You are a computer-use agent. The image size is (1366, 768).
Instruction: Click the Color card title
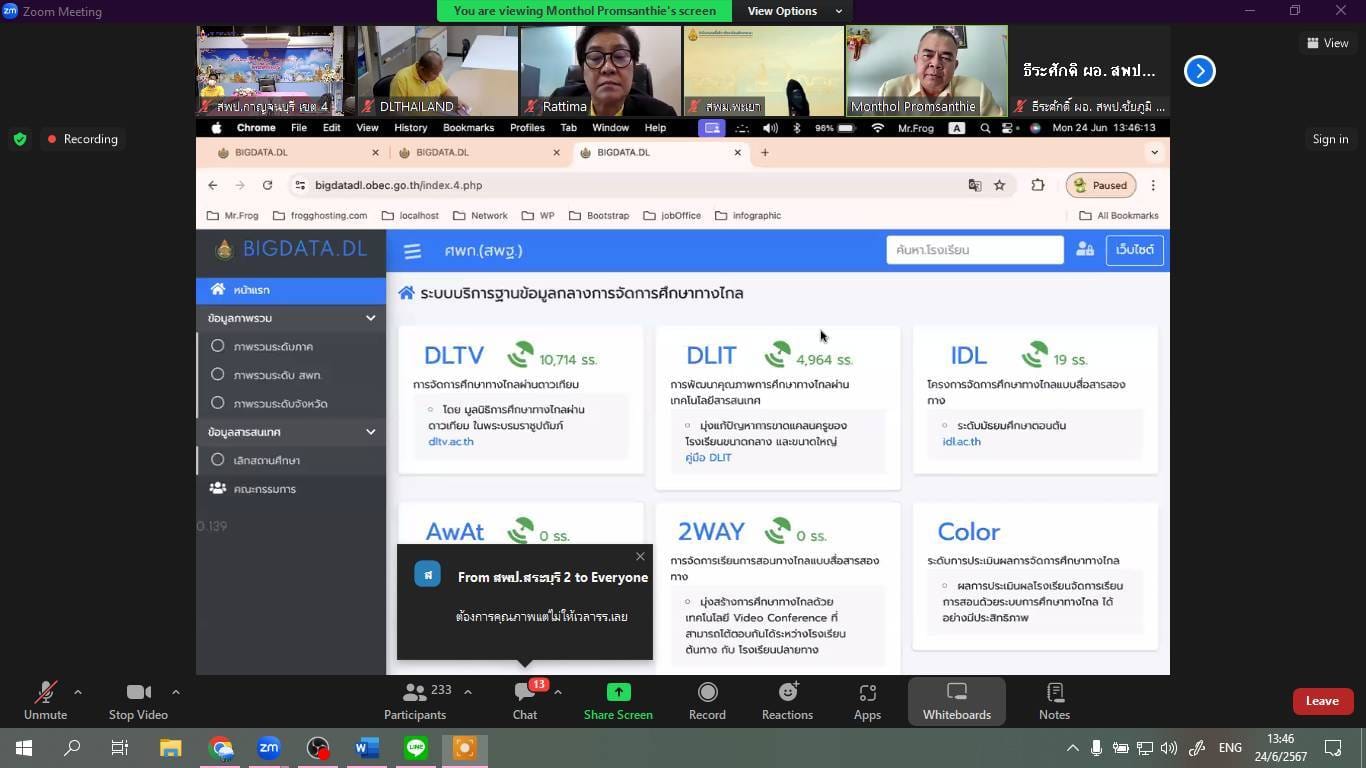[968, 531]
